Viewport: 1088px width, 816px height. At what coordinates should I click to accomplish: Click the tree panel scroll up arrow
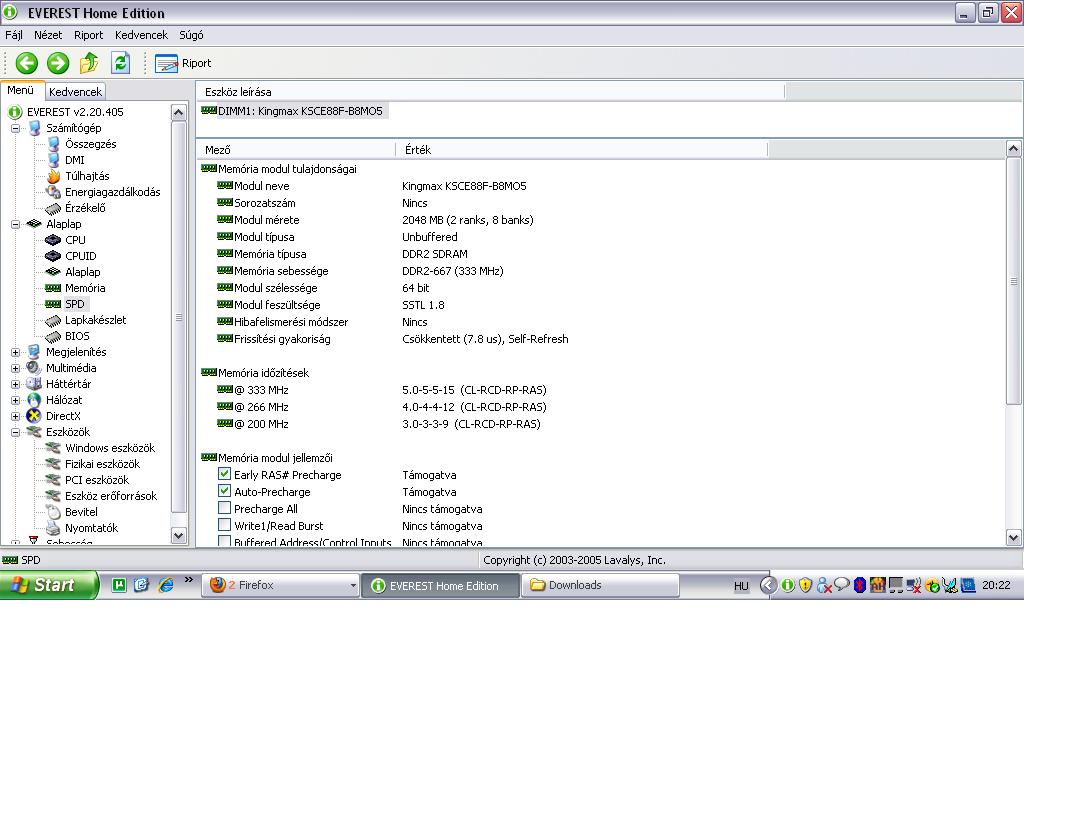[178, 112]
